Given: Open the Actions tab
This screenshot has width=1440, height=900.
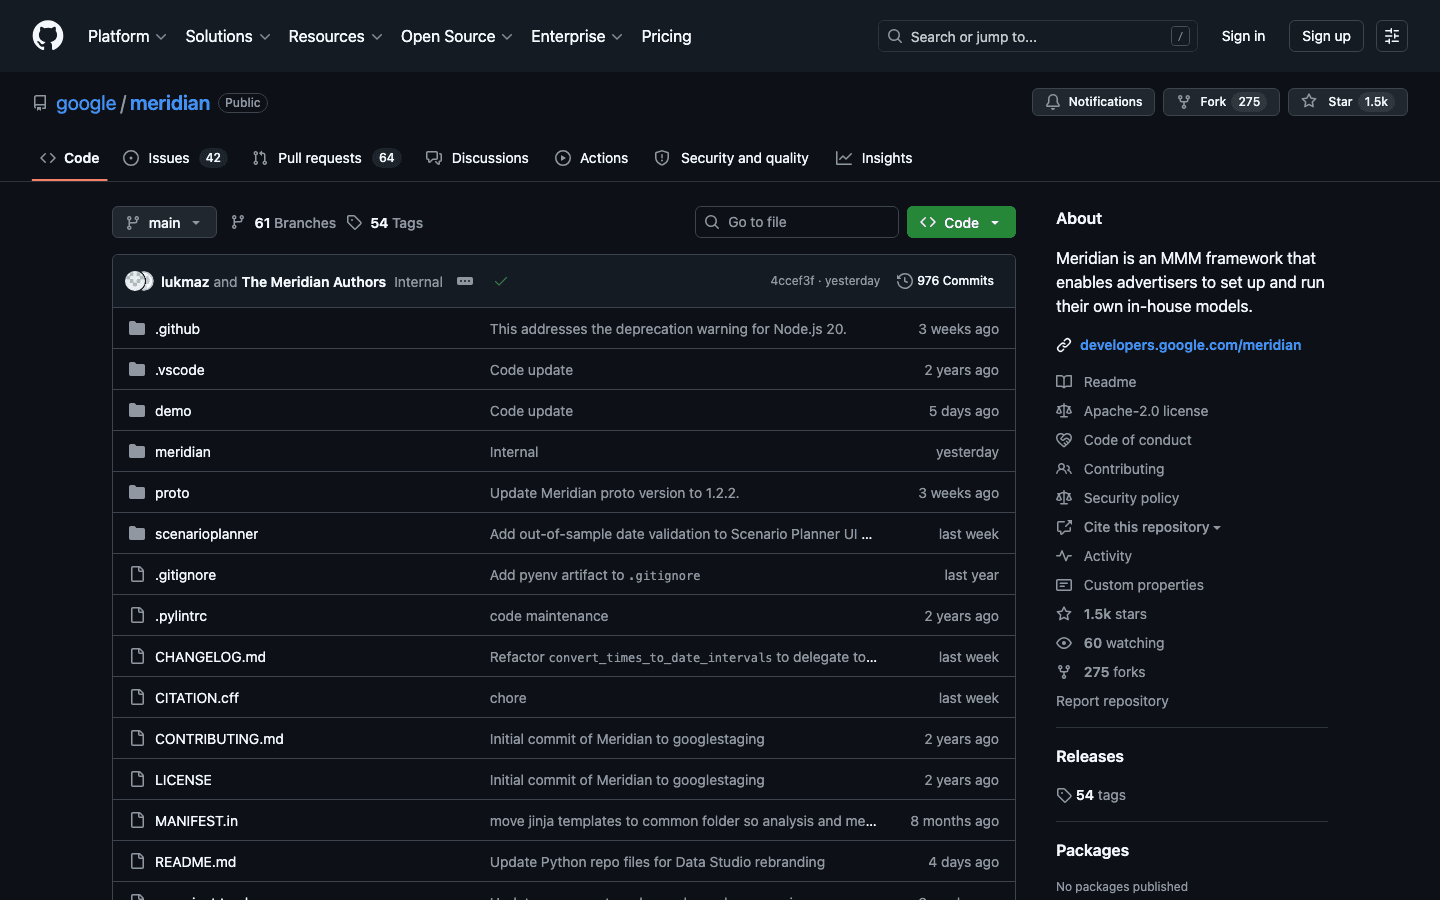Looking at the screenshot, I should click(592, 158).
